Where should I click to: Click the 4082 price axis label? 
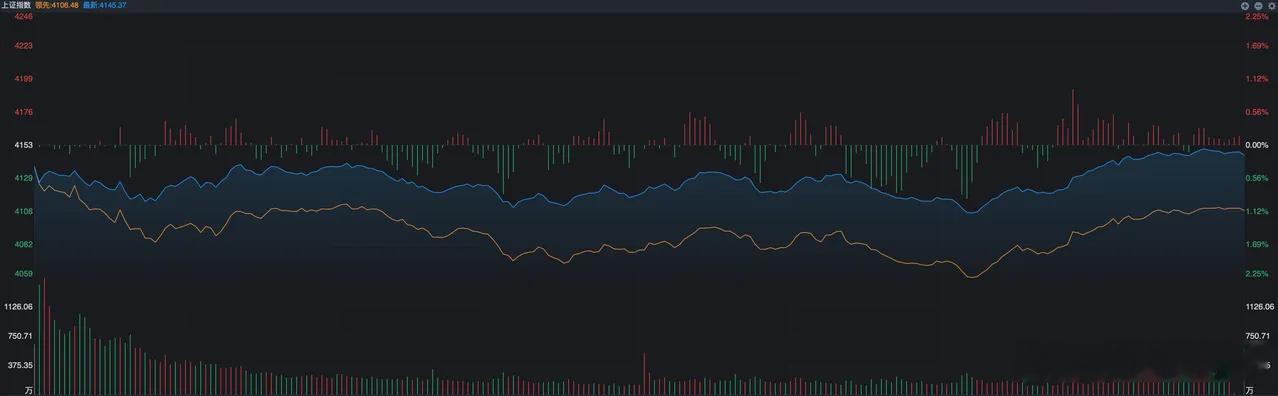coord(24,244)
